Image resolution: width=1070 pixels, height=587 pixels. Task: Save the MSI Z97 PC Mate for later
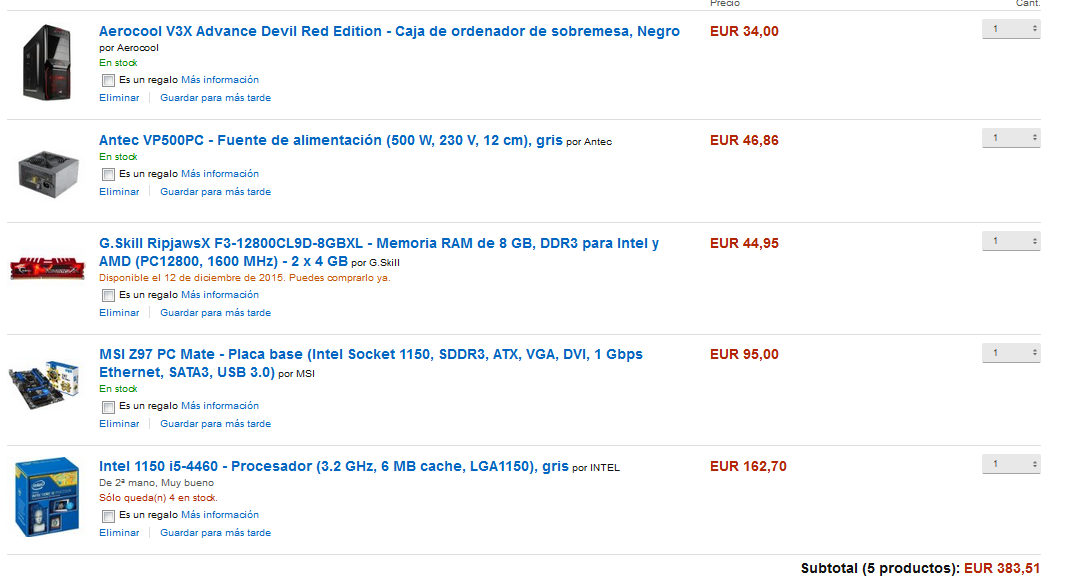point(216,424)
